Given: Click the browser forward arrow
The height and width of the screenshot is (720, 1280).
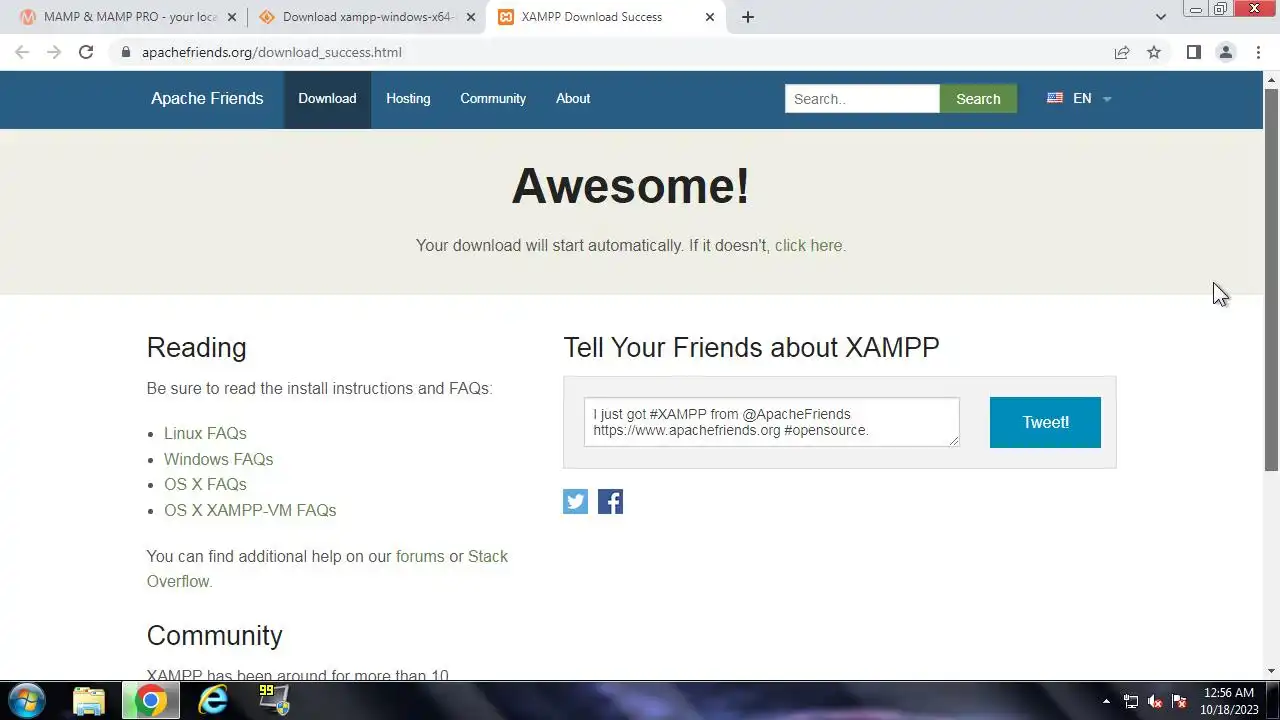Looking at the screenshot, I should [x=54, y=52].
